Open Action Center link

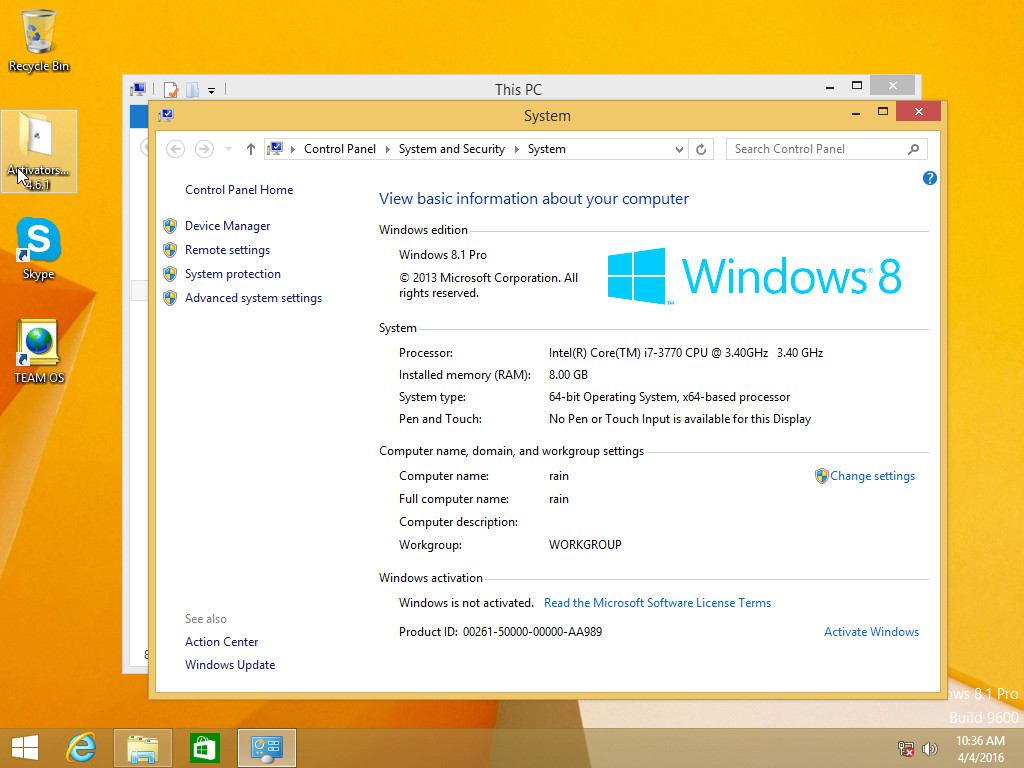point(221,642)
